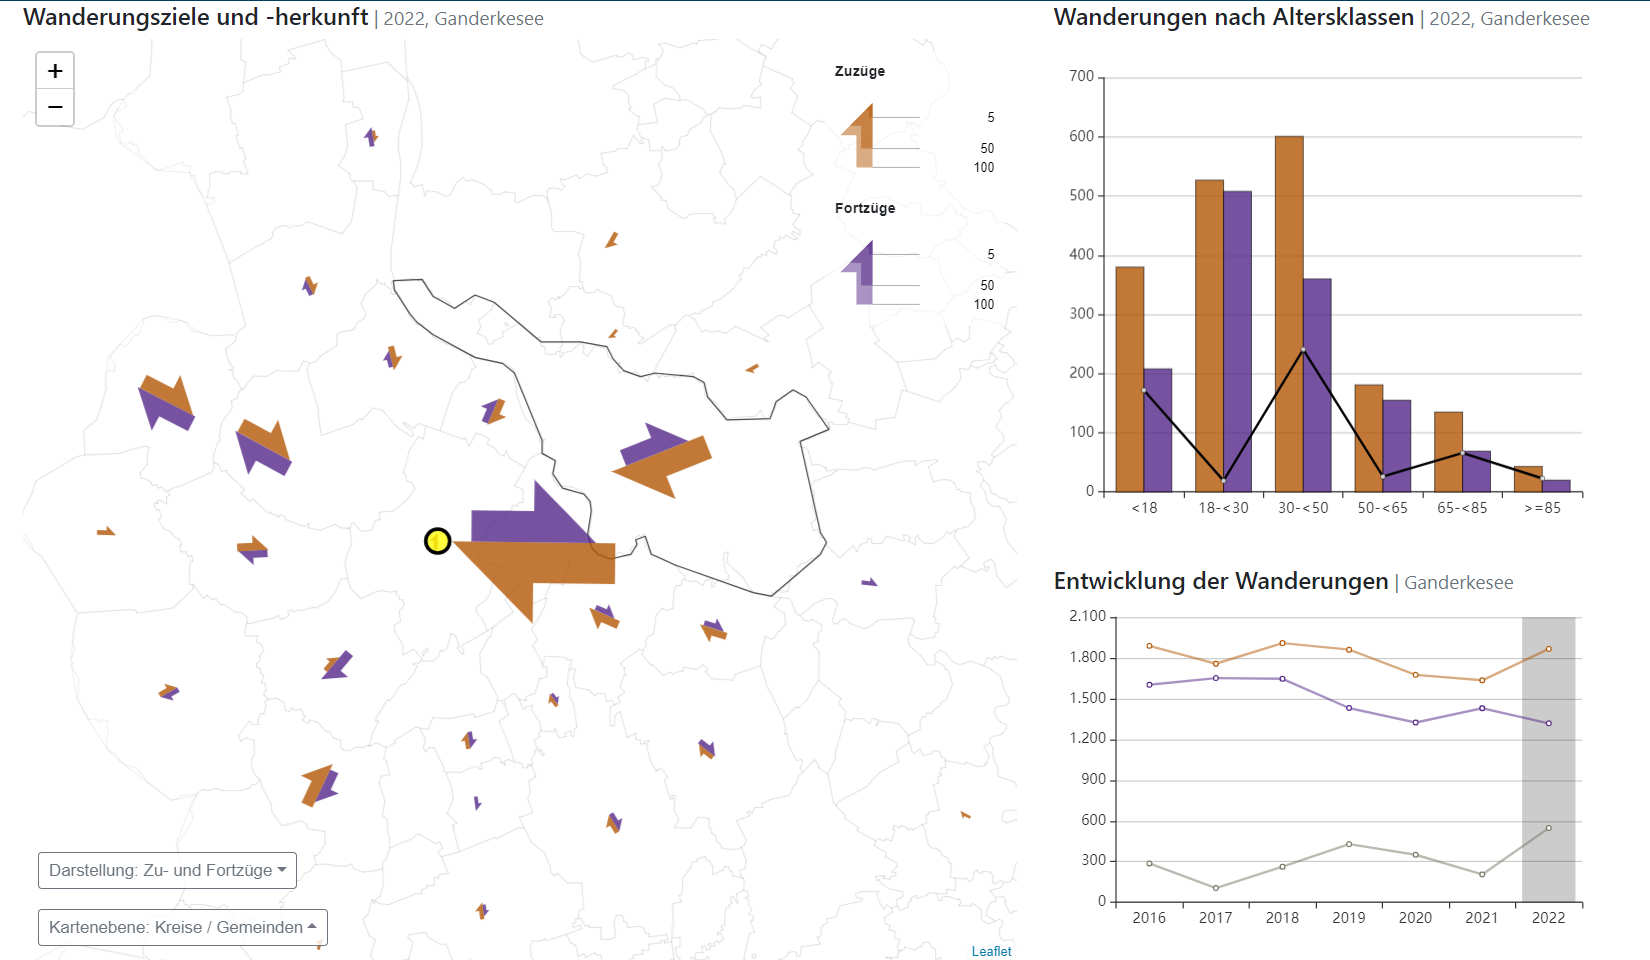The height and width of the screenshot is (960, 1650).
Task: Click the orange bar for age <18
Action: [1130, 379]
